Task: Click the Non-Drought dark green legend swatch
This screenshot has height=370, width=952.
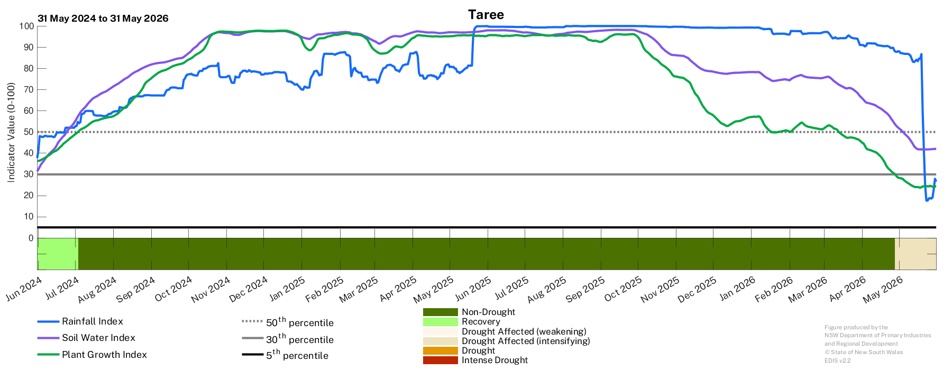Action: click(440, 312)
